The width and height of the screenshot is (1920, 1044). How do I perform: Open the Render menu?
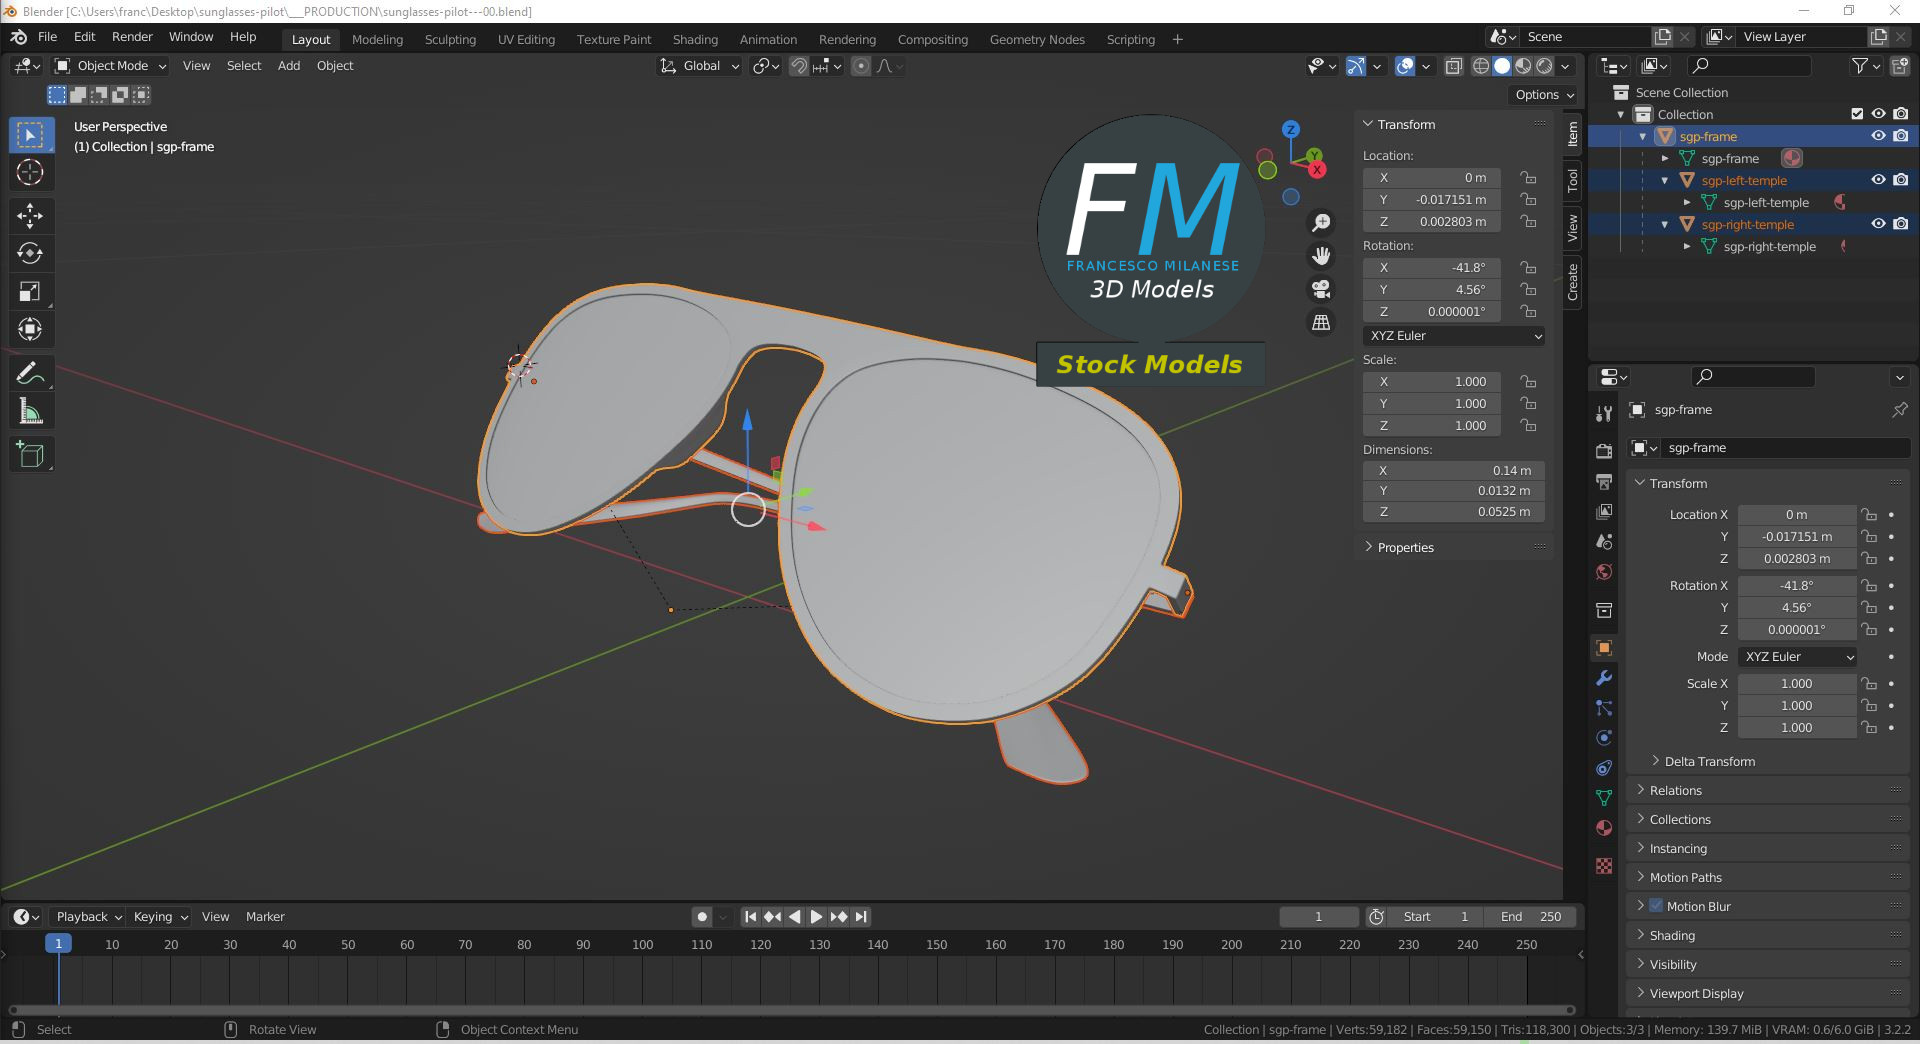coord(132,37)
